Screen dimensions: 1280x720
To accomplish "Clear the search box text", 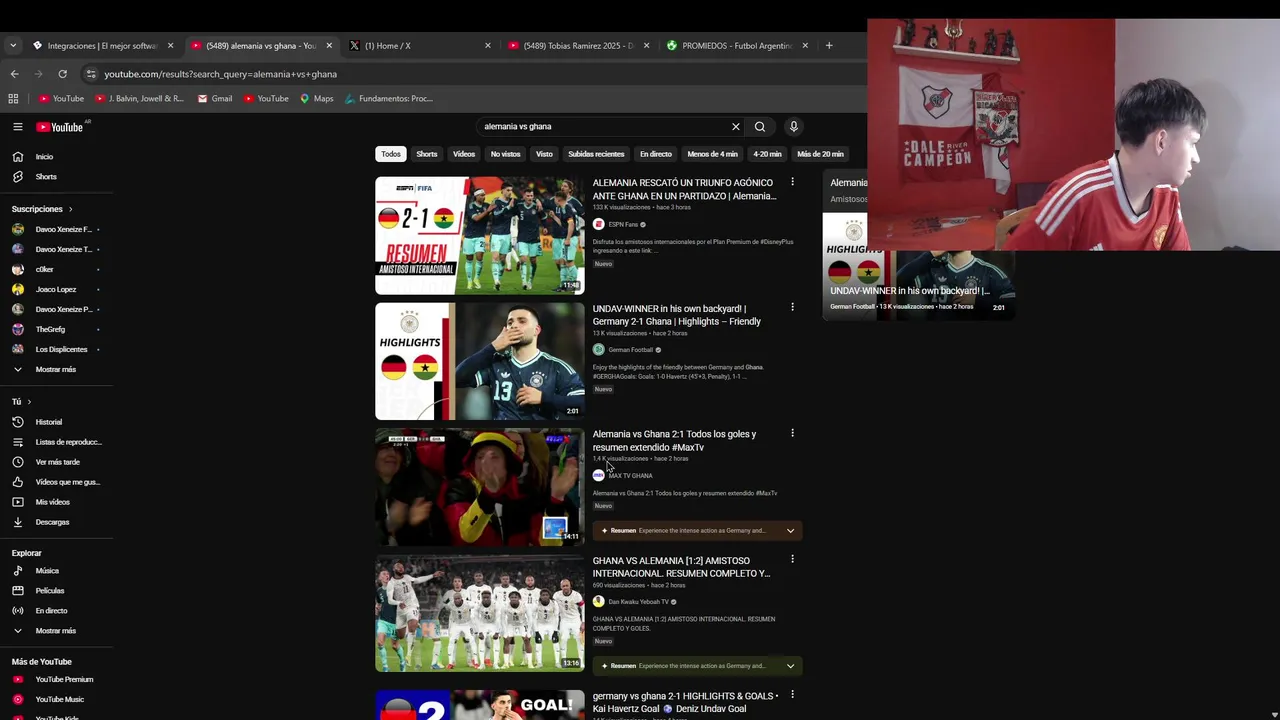I will (x=736, y=127).
